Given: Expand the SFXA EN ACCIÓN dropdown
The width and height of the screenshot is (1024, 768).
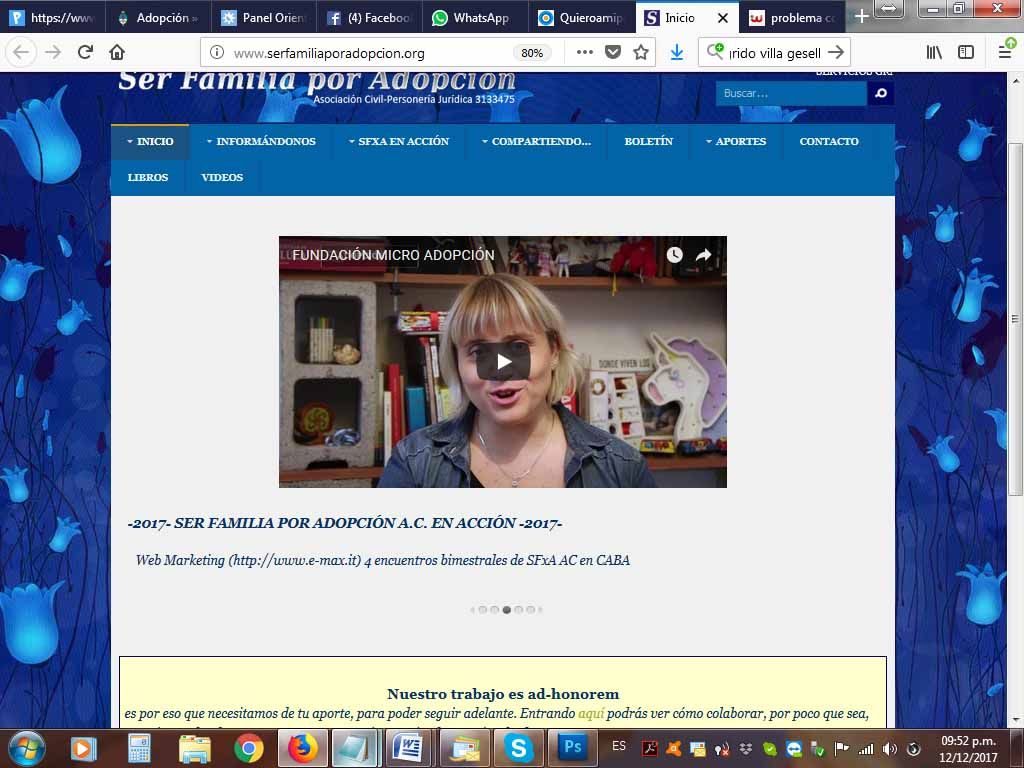Looking at the screenshot, I should click(399, 141).
